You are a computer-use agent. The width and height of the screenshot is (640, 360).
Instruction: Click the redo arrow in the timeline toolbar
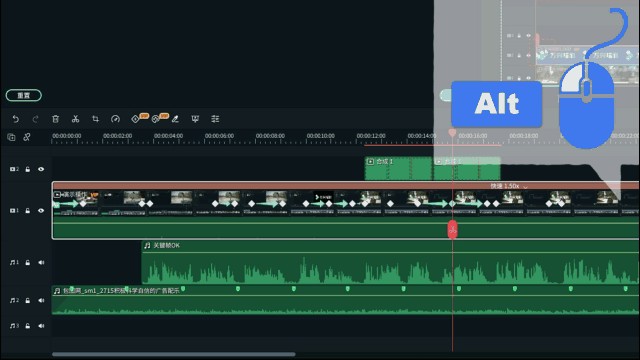point(36,119)
